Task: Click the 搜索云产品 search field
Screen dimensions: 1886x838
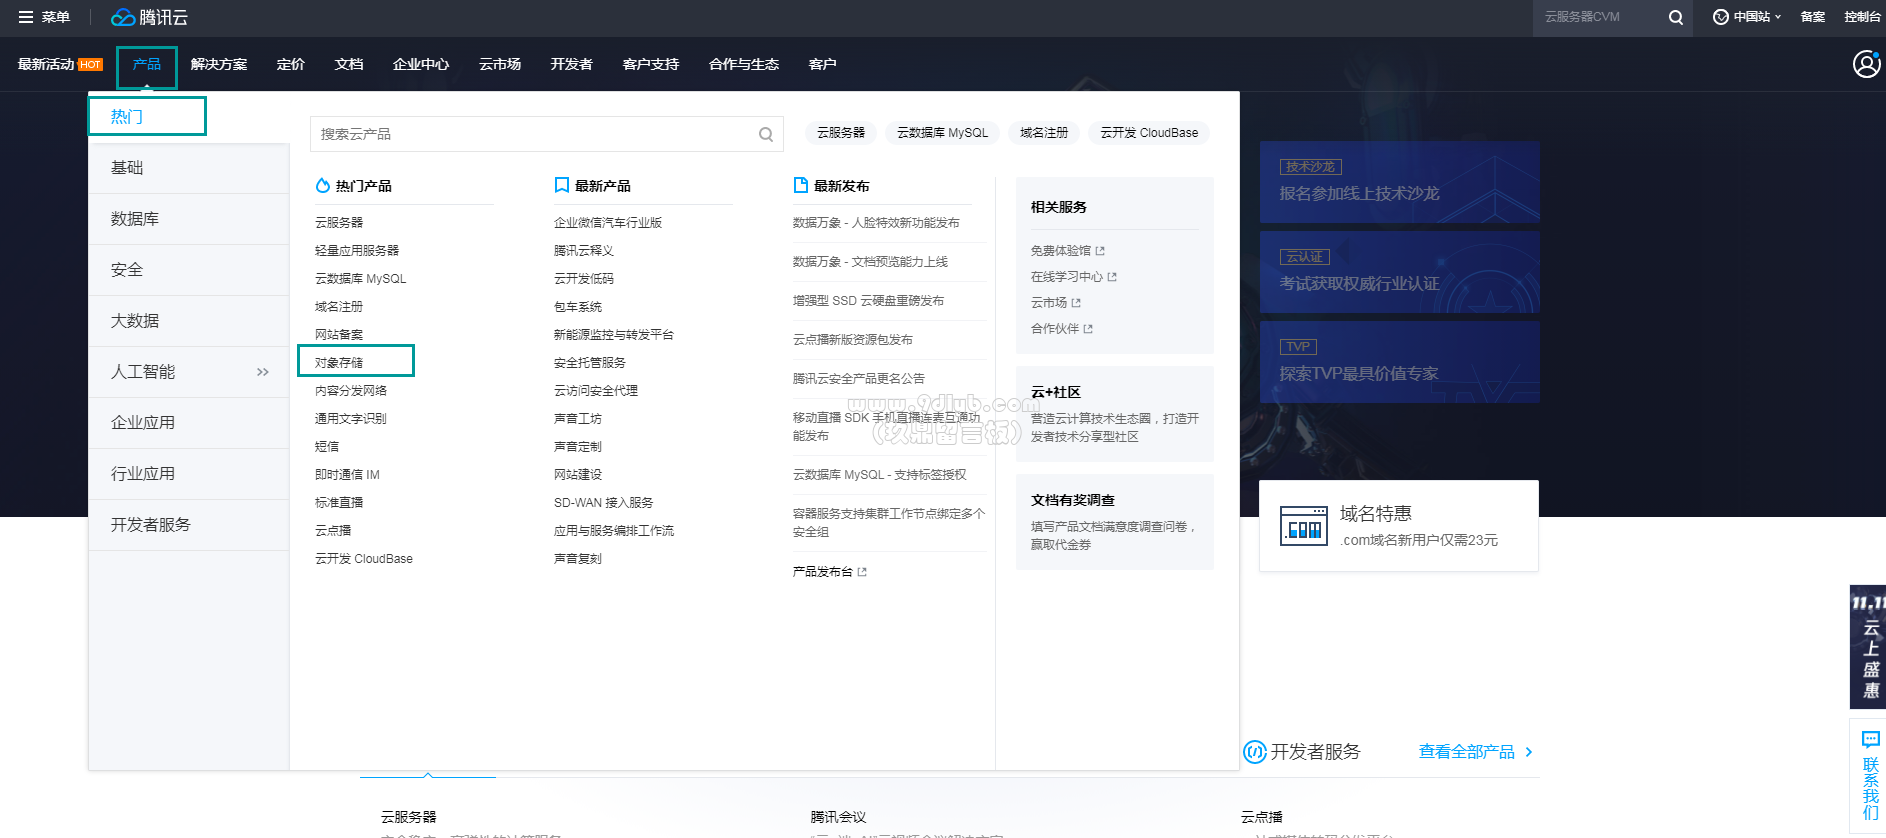Action: [x=535, y=134]
